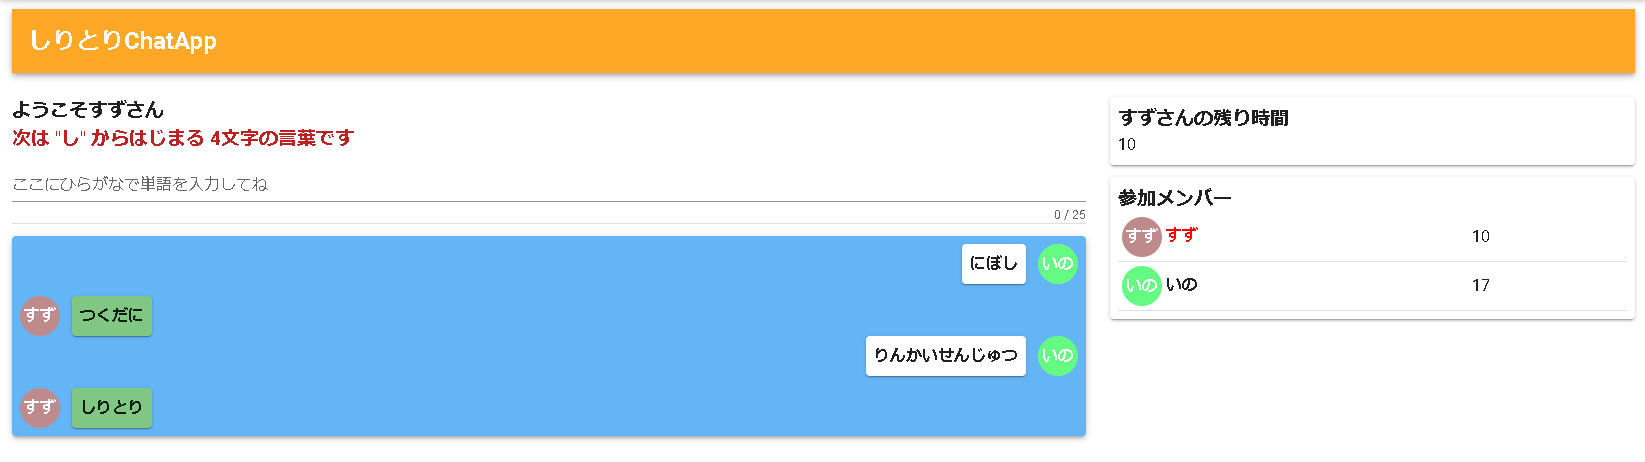Select the いの avatar next to にぼし

1057,264
